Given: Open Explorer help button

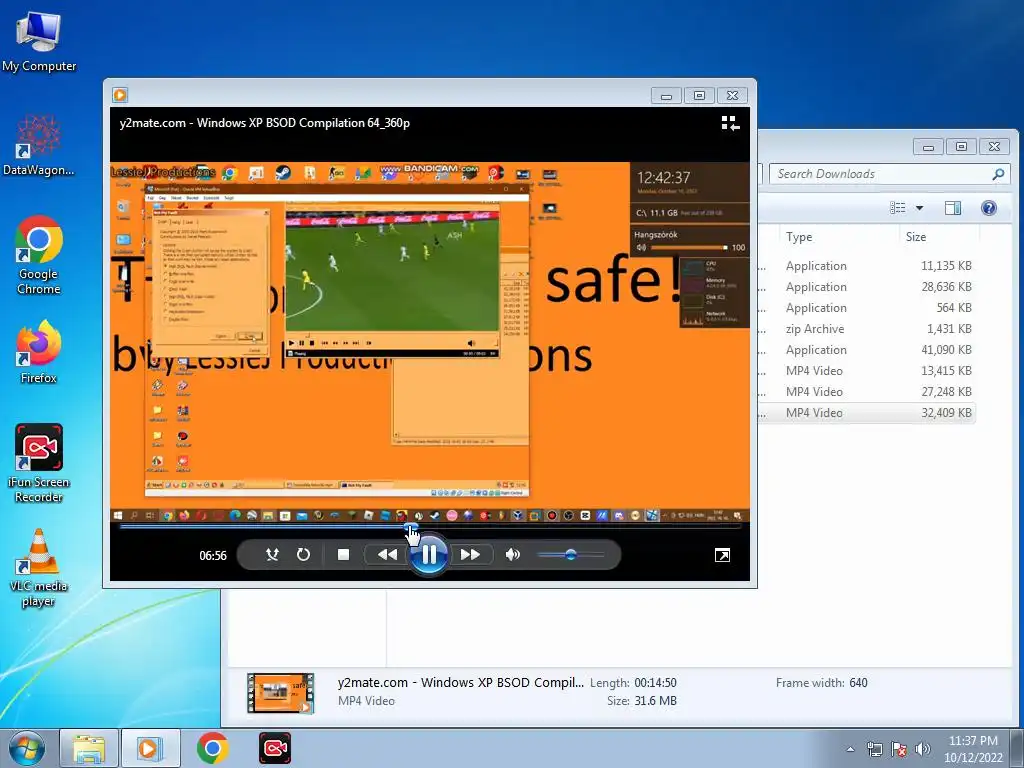Looking at the screenshot, I should [989, 208].
